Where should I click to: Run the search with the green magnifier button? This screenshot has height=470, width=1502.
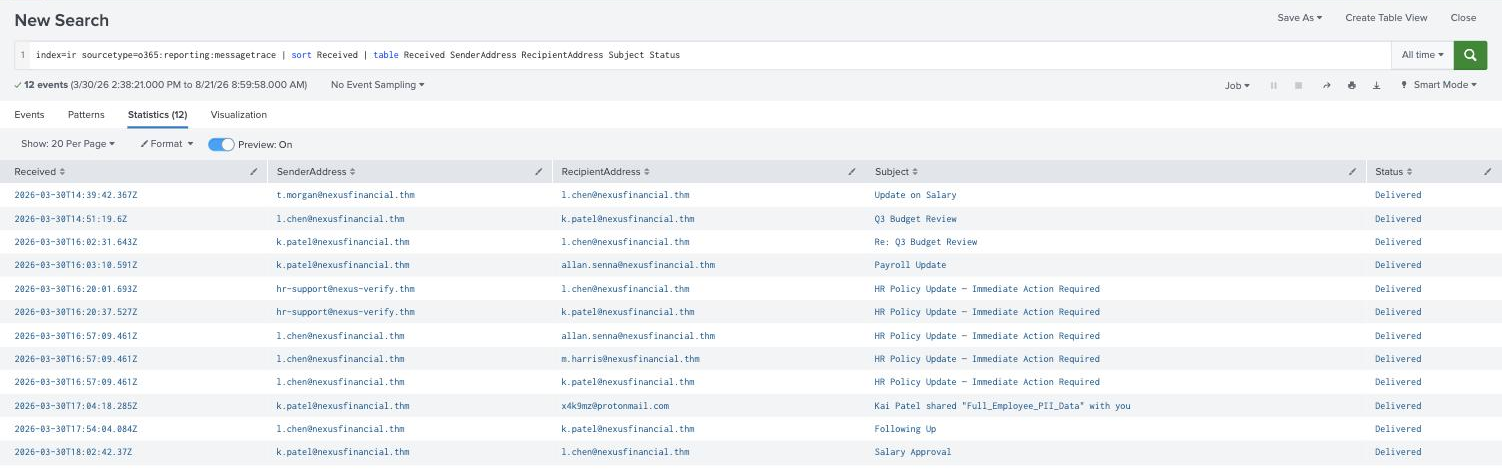(1469, 55)
